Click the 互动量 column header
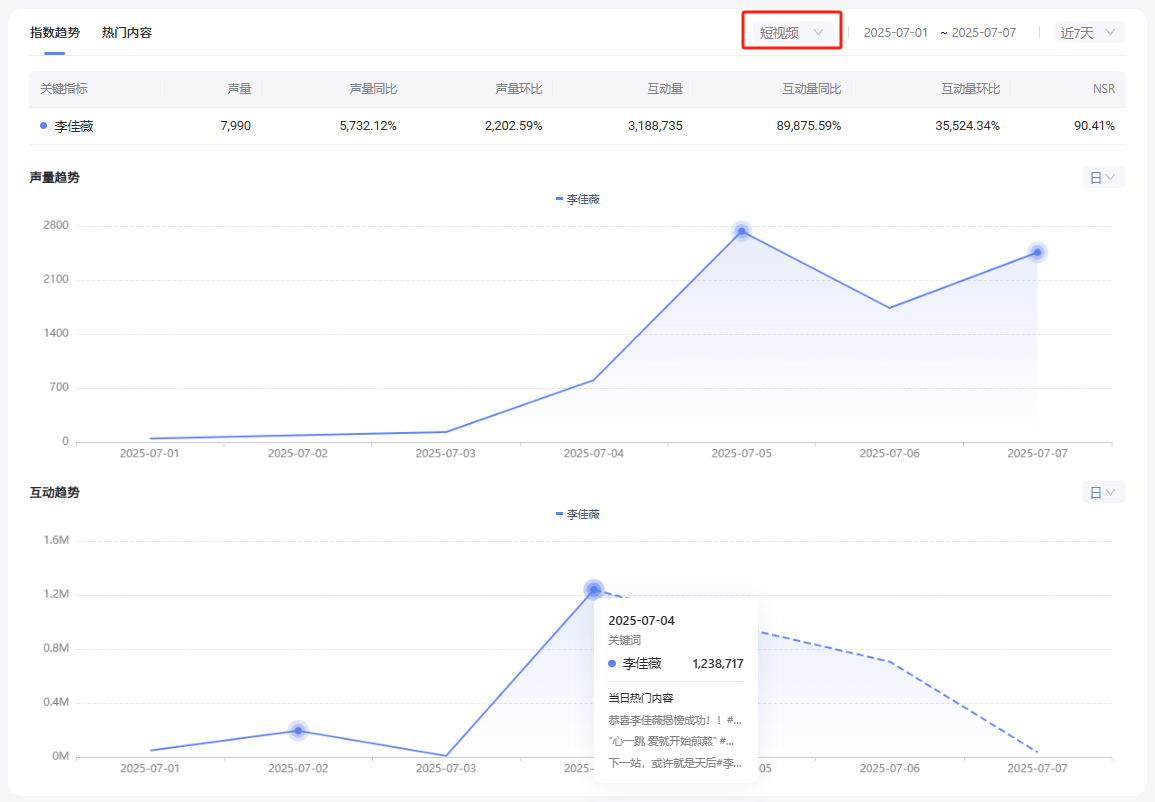The image size is (1155, 802). 664,88
